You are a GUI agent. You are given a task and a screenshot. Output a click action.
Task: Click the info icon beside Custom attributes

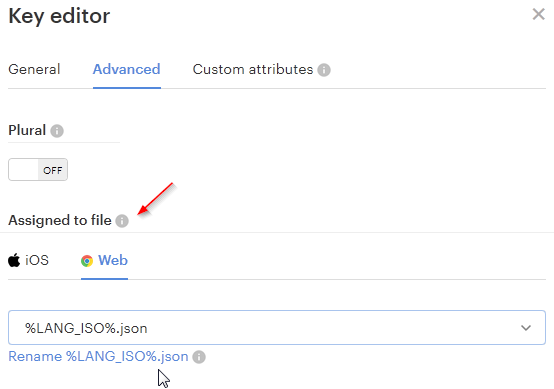click(324, 70)
